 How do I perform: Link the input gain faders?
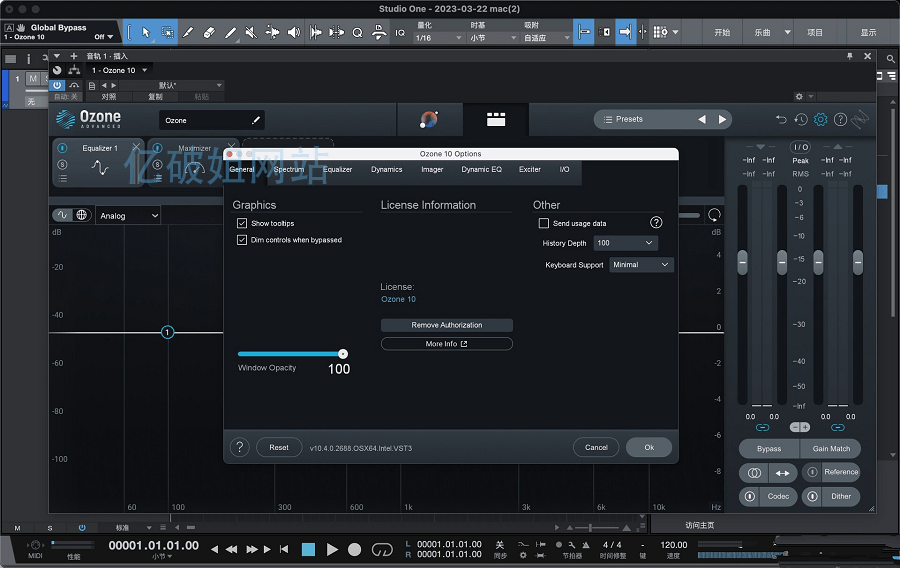coord(762,427)
